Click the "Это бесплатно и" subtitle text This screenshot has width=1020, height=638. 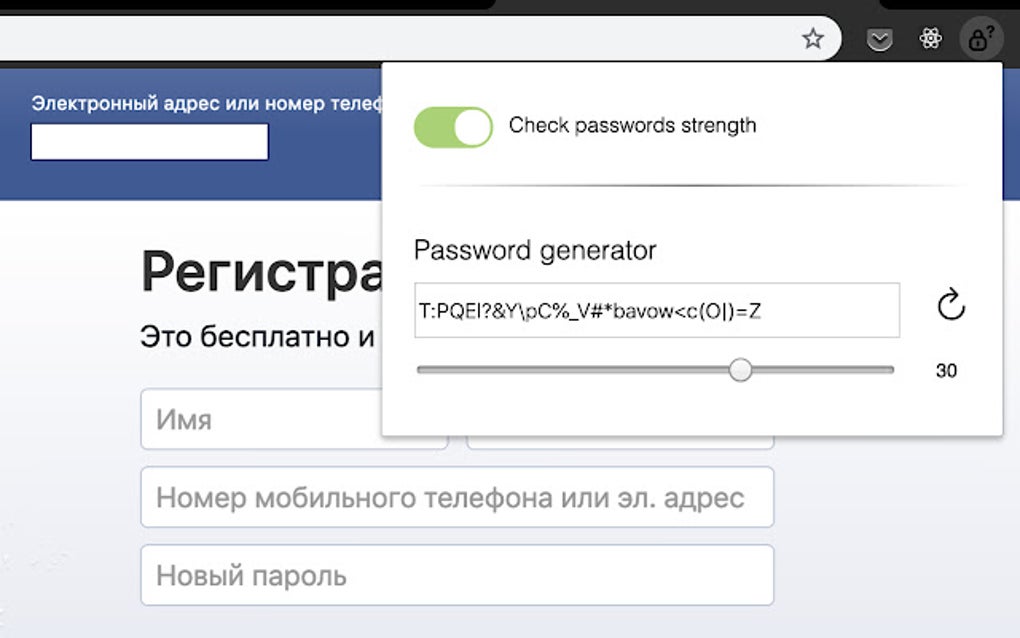tap(257, 336)
